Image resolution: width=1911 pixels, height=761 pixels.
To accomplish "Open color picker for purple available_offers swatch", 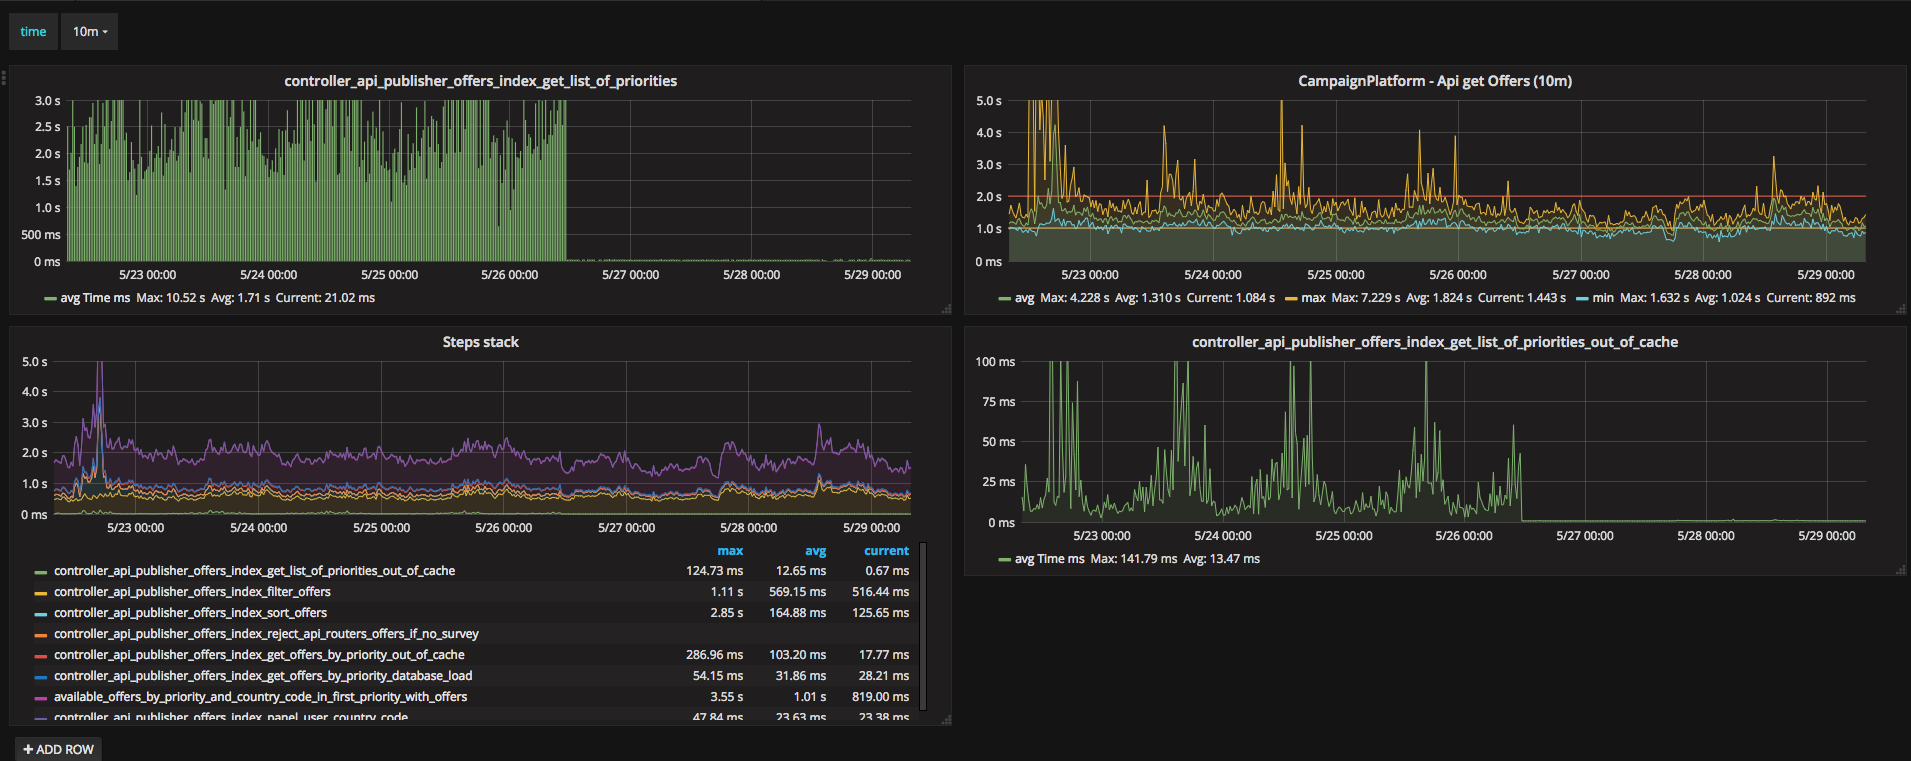I will [41, 698].
